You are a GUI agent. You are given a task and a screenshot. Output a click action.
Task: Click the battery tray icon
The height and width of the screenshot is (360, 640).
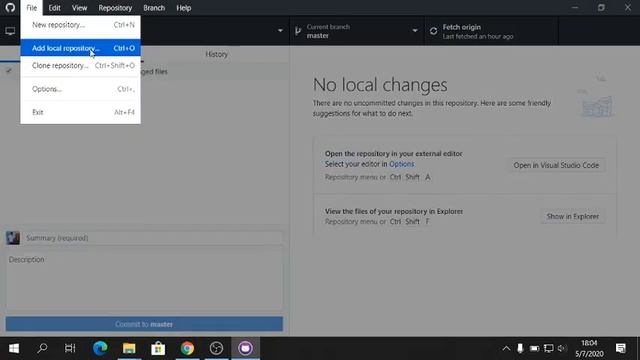pos(534,348)
